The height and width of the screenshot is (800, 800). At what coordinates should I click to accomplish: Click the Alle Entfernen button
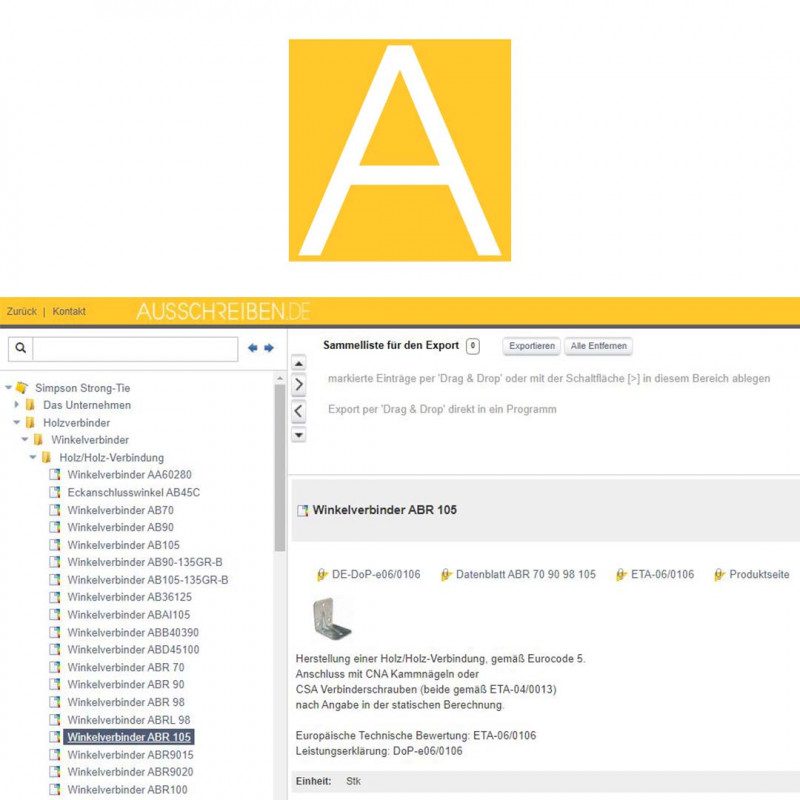pyautogui.click(x=598, y=346)
